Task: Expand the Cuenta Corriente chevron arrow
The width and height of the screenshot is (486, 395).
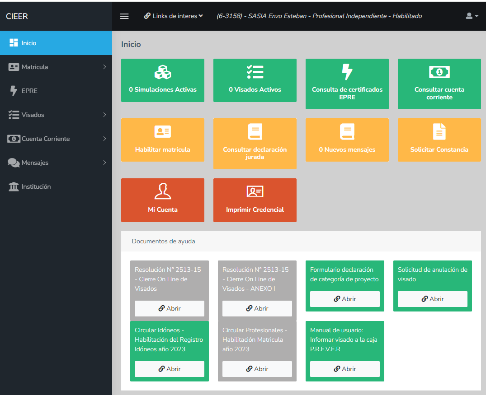Action: [x=104, y=139]
